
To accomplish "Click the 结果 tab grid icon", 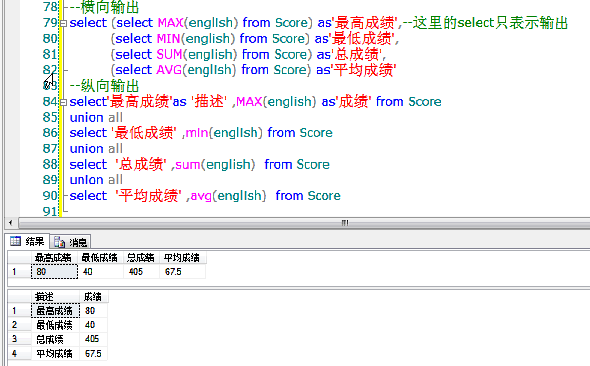I will click(15, 241).
